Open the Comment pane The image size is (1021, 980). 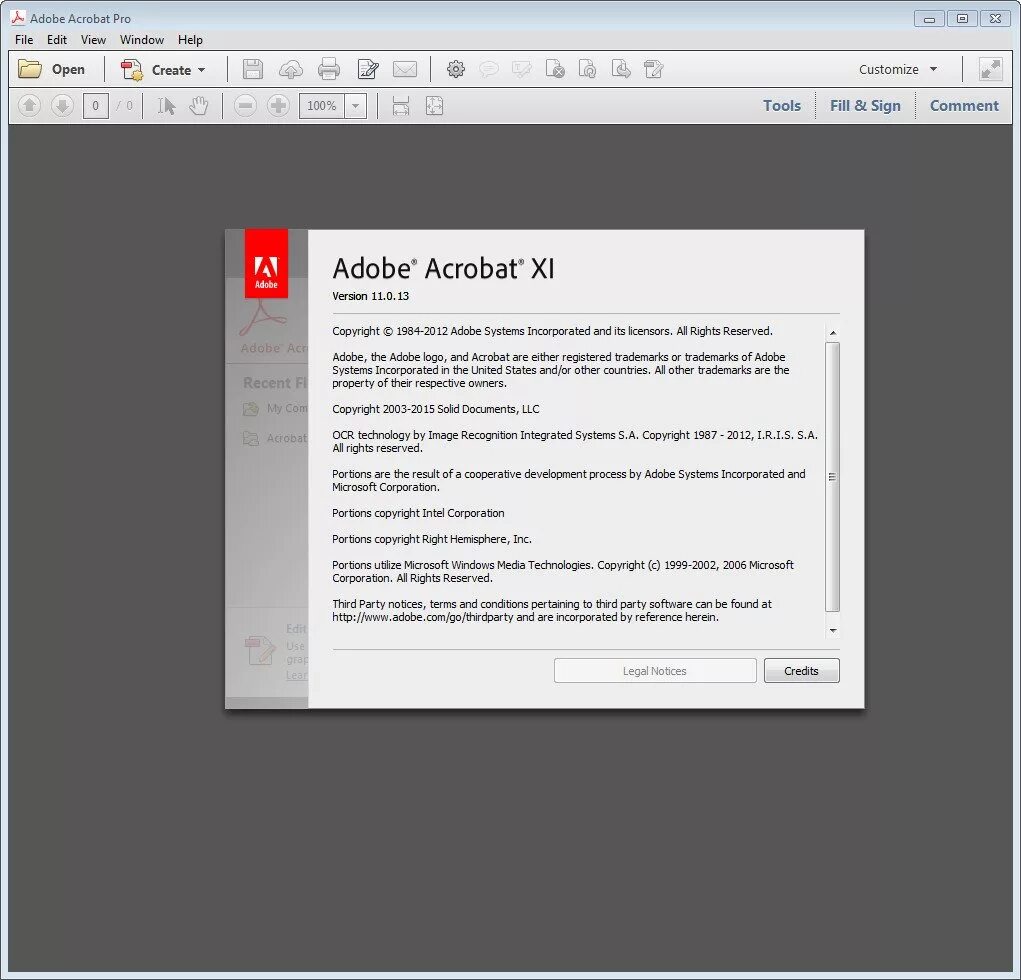(x=964, y=105)
